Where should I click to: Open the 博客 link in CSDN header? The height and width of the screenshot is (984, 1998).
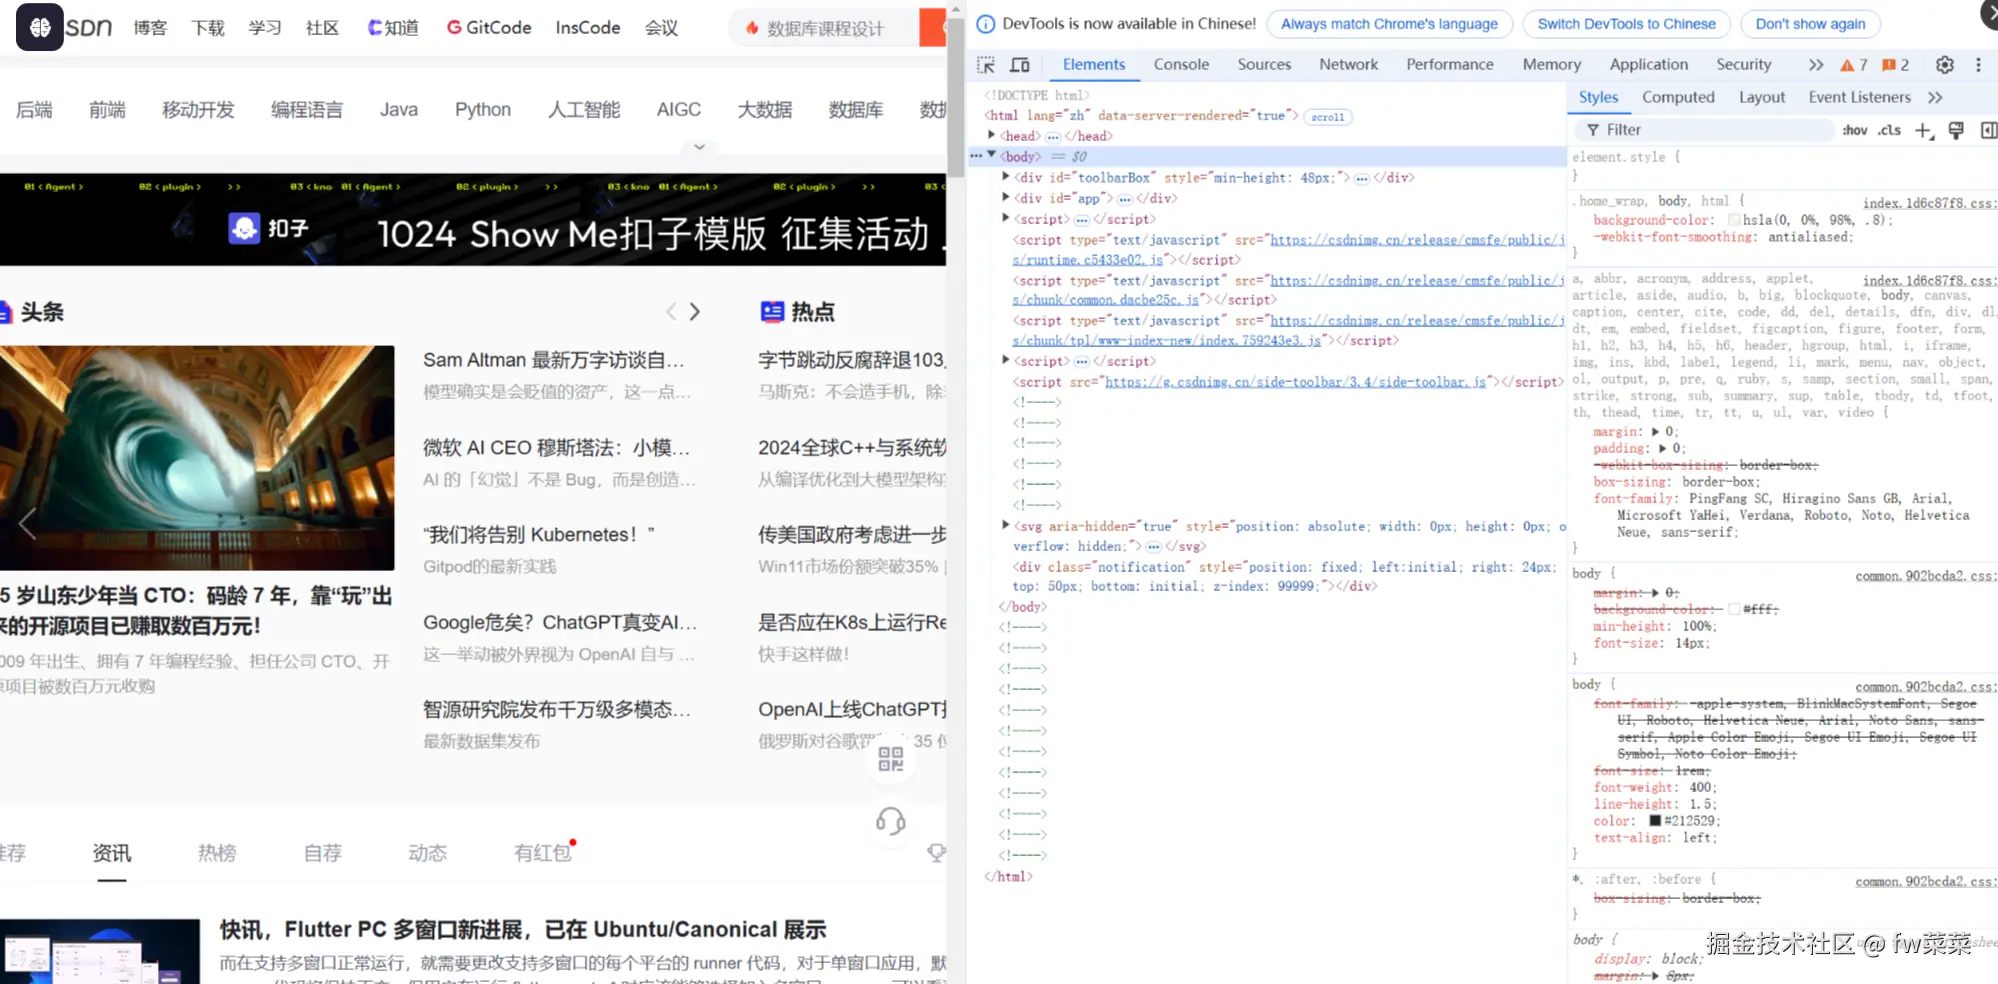pos(150,28)
